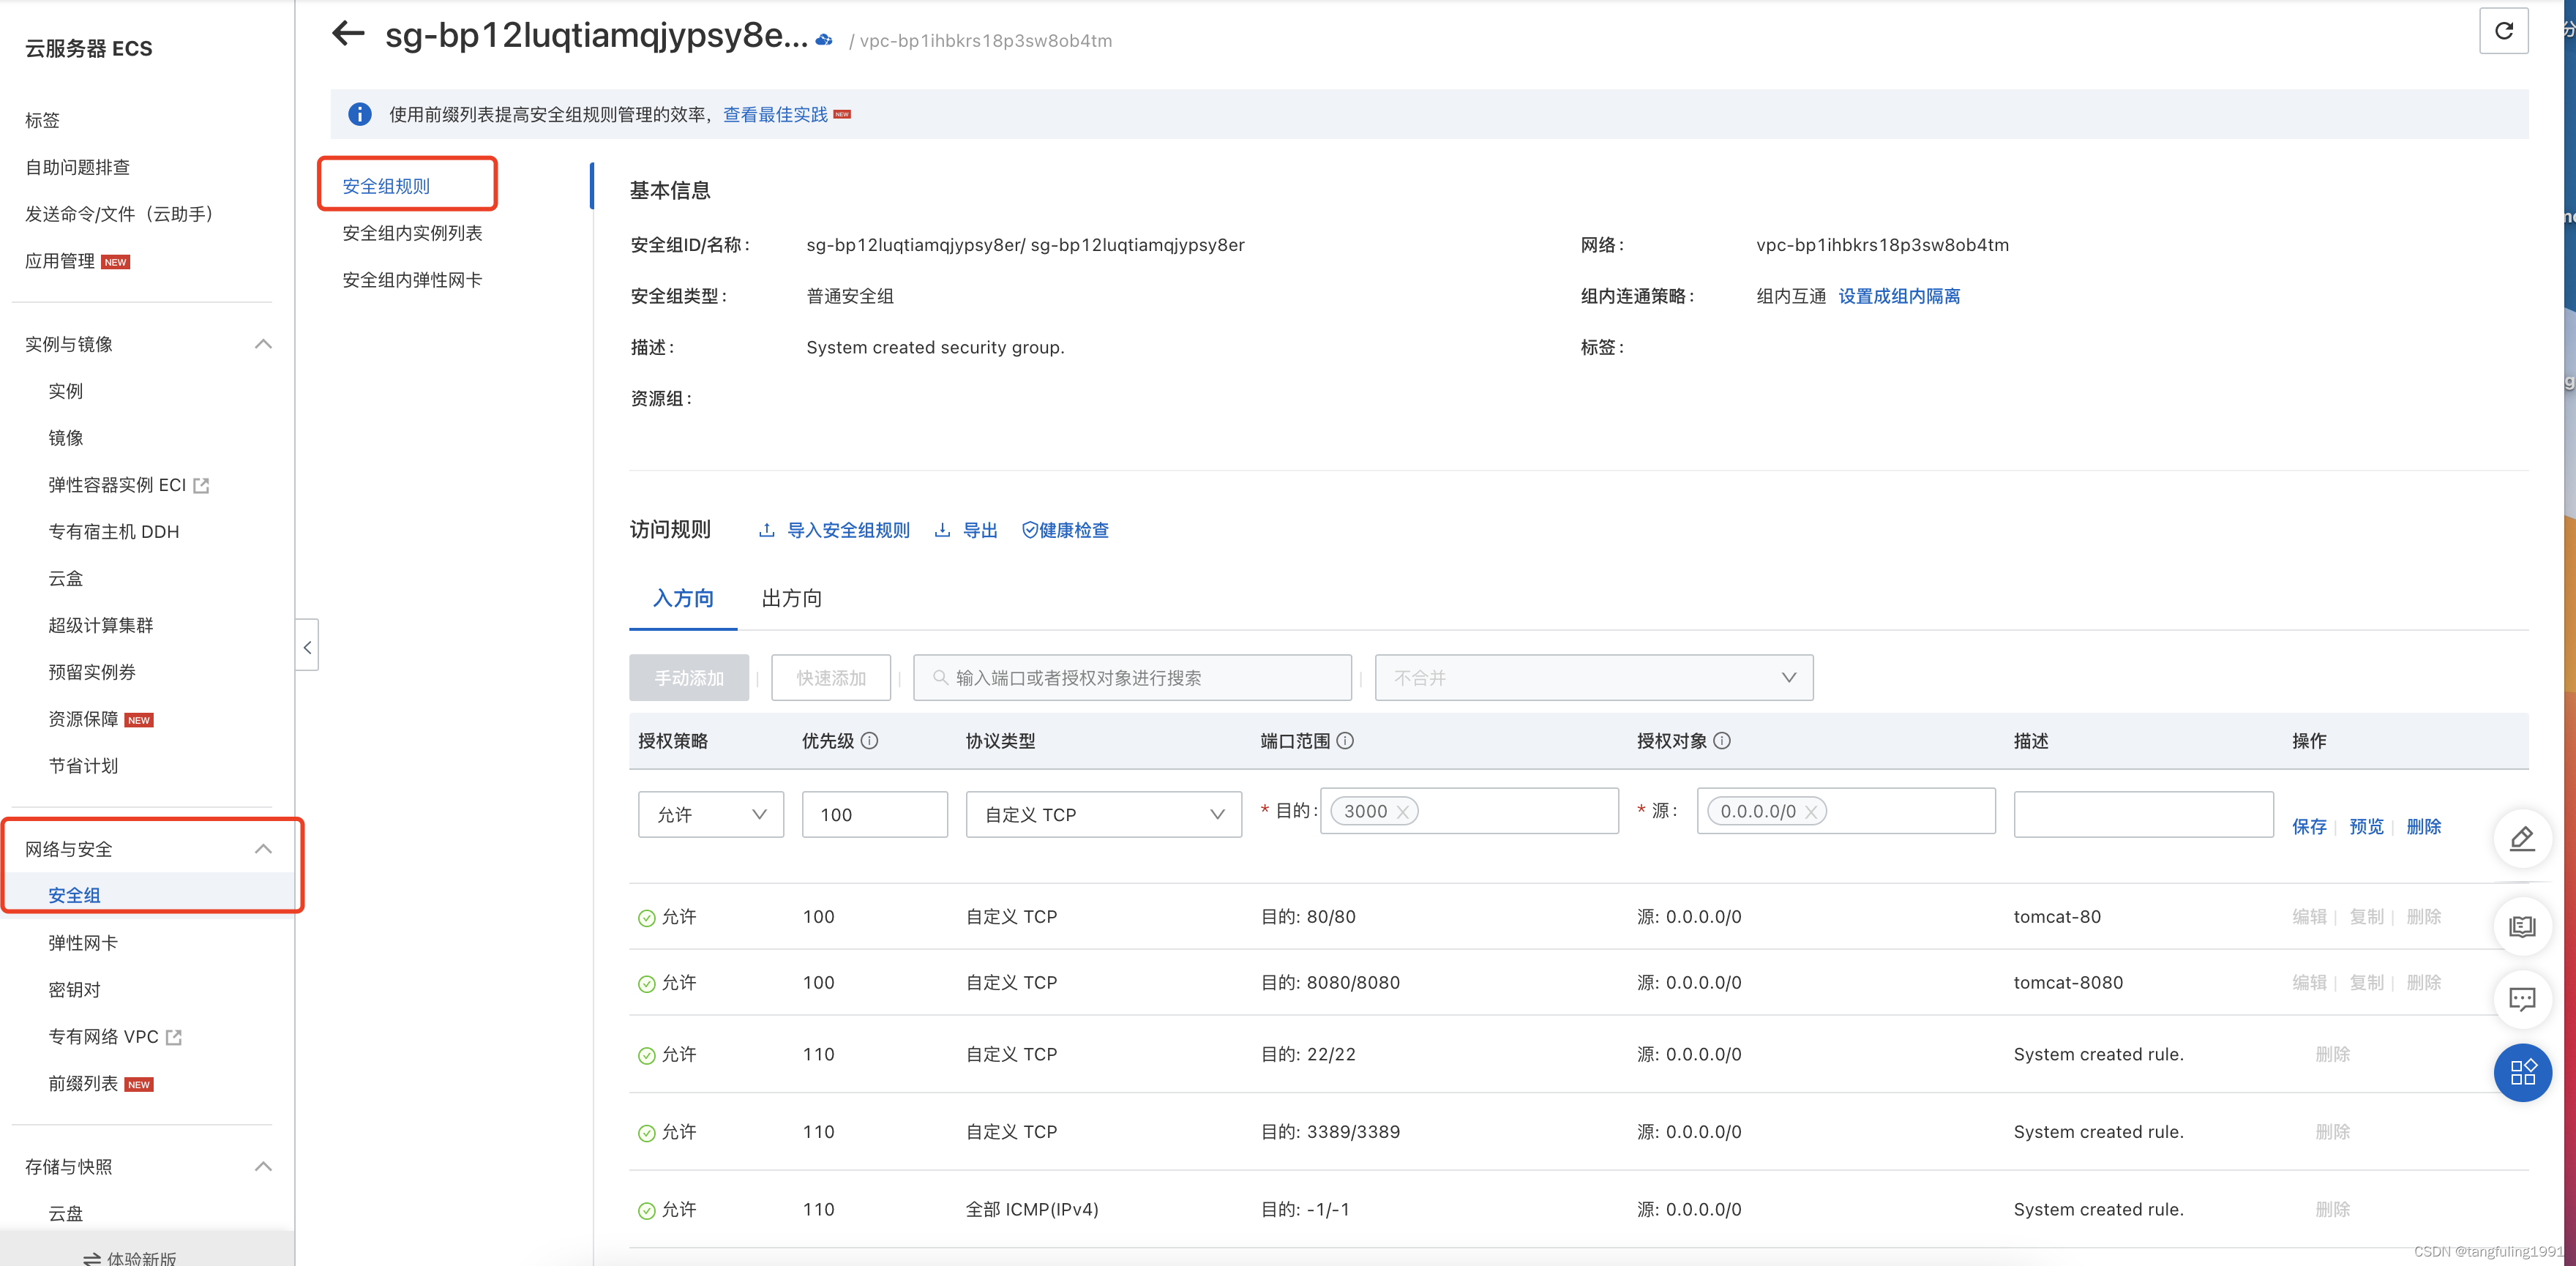This screenshot has width=2576, height=1266.
Task: Open the 不合并 merge dropdown
Action: (x=1594, y=677)
